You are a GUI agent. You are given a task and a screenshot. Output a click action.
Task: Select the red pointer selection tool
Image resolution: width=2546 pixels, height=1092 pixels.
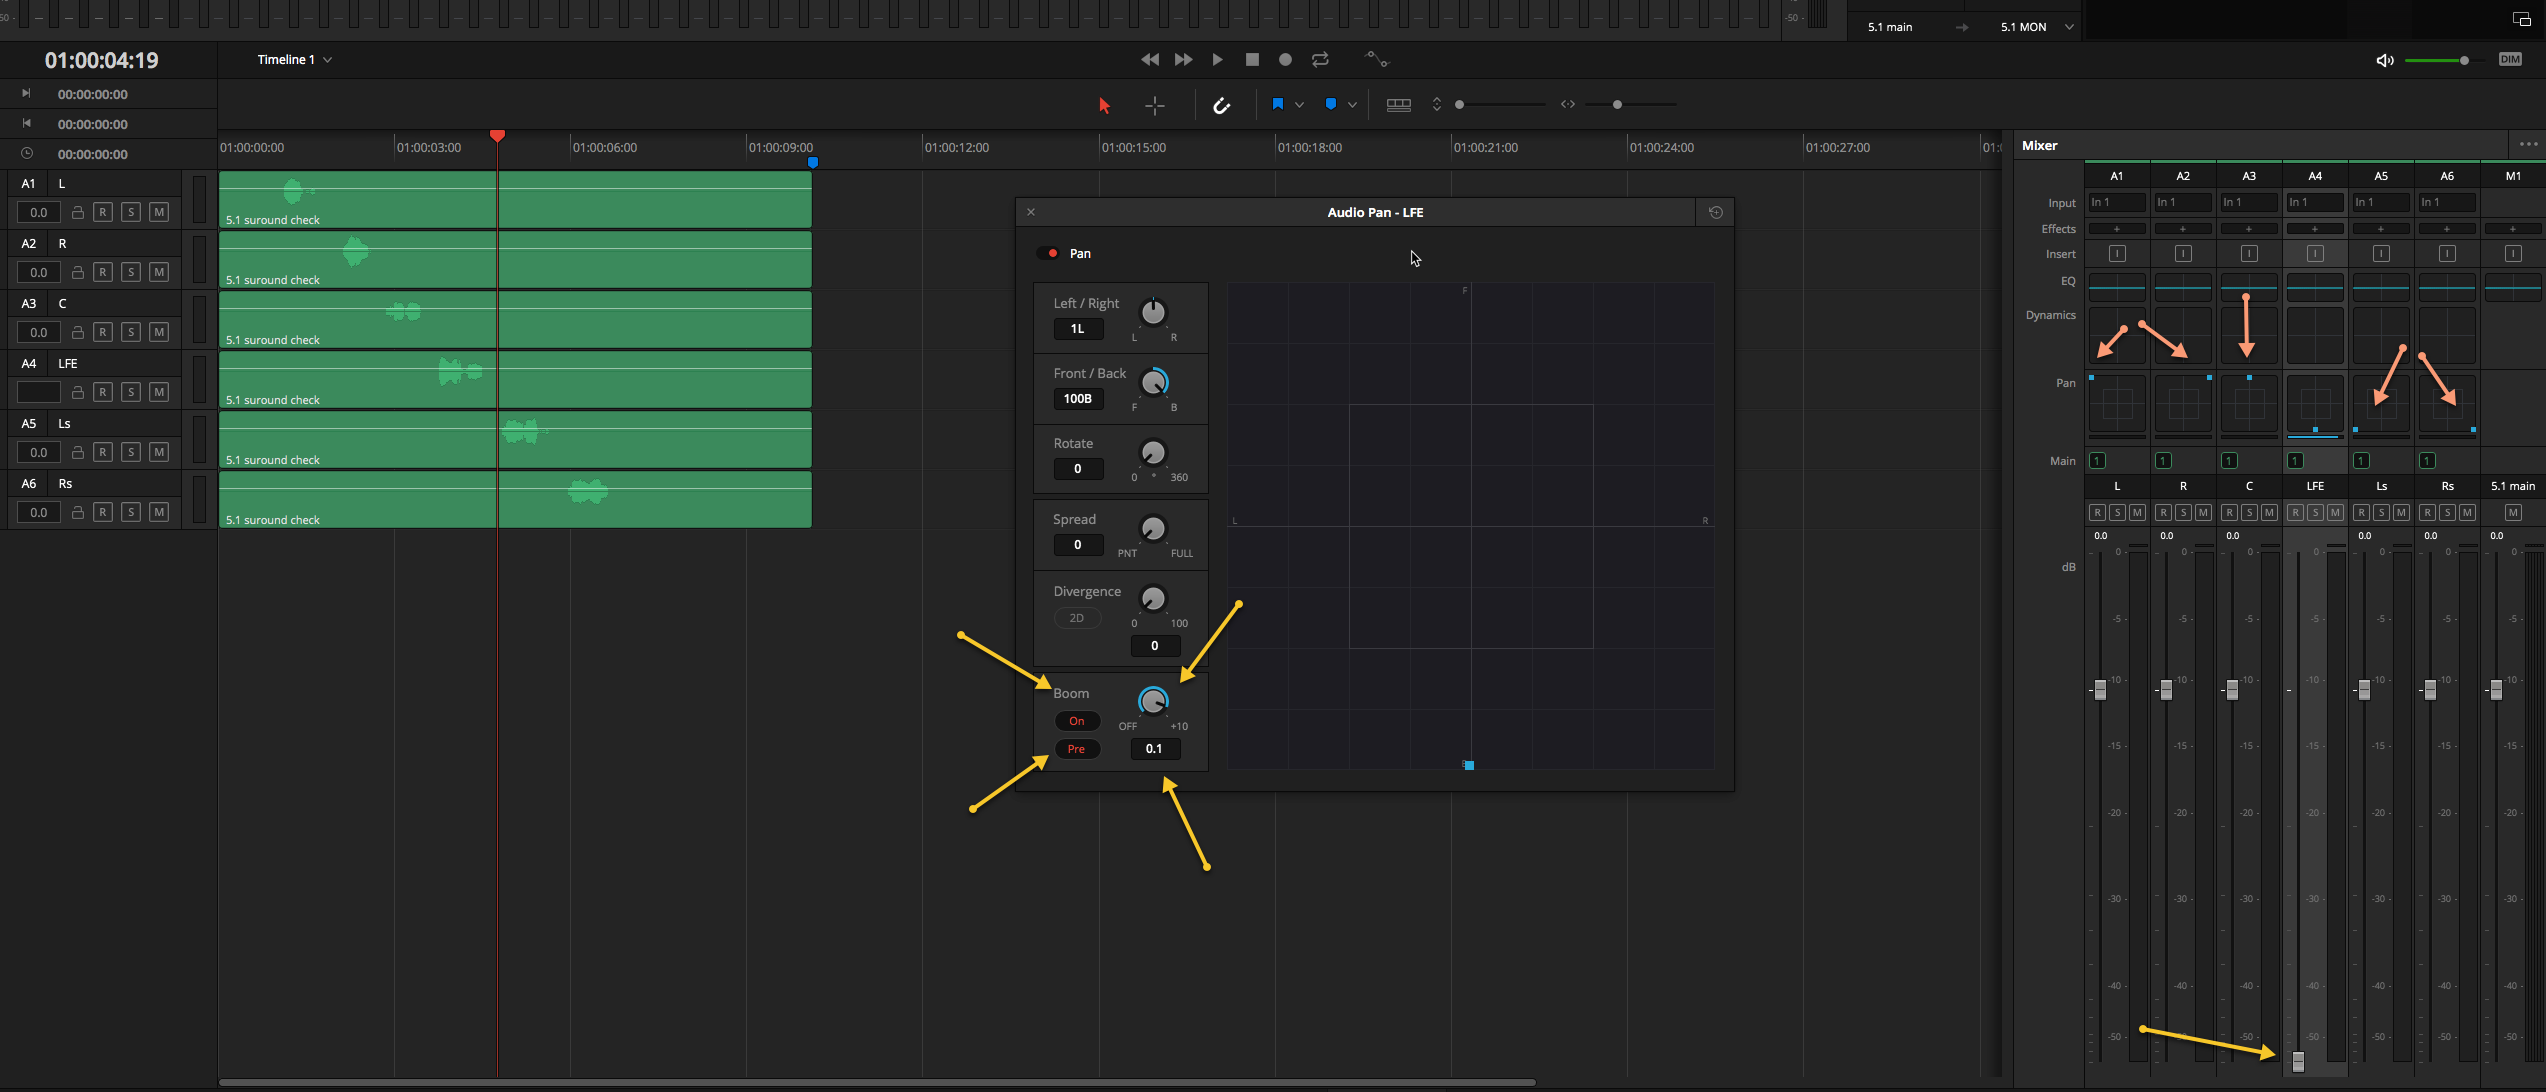1104,105
